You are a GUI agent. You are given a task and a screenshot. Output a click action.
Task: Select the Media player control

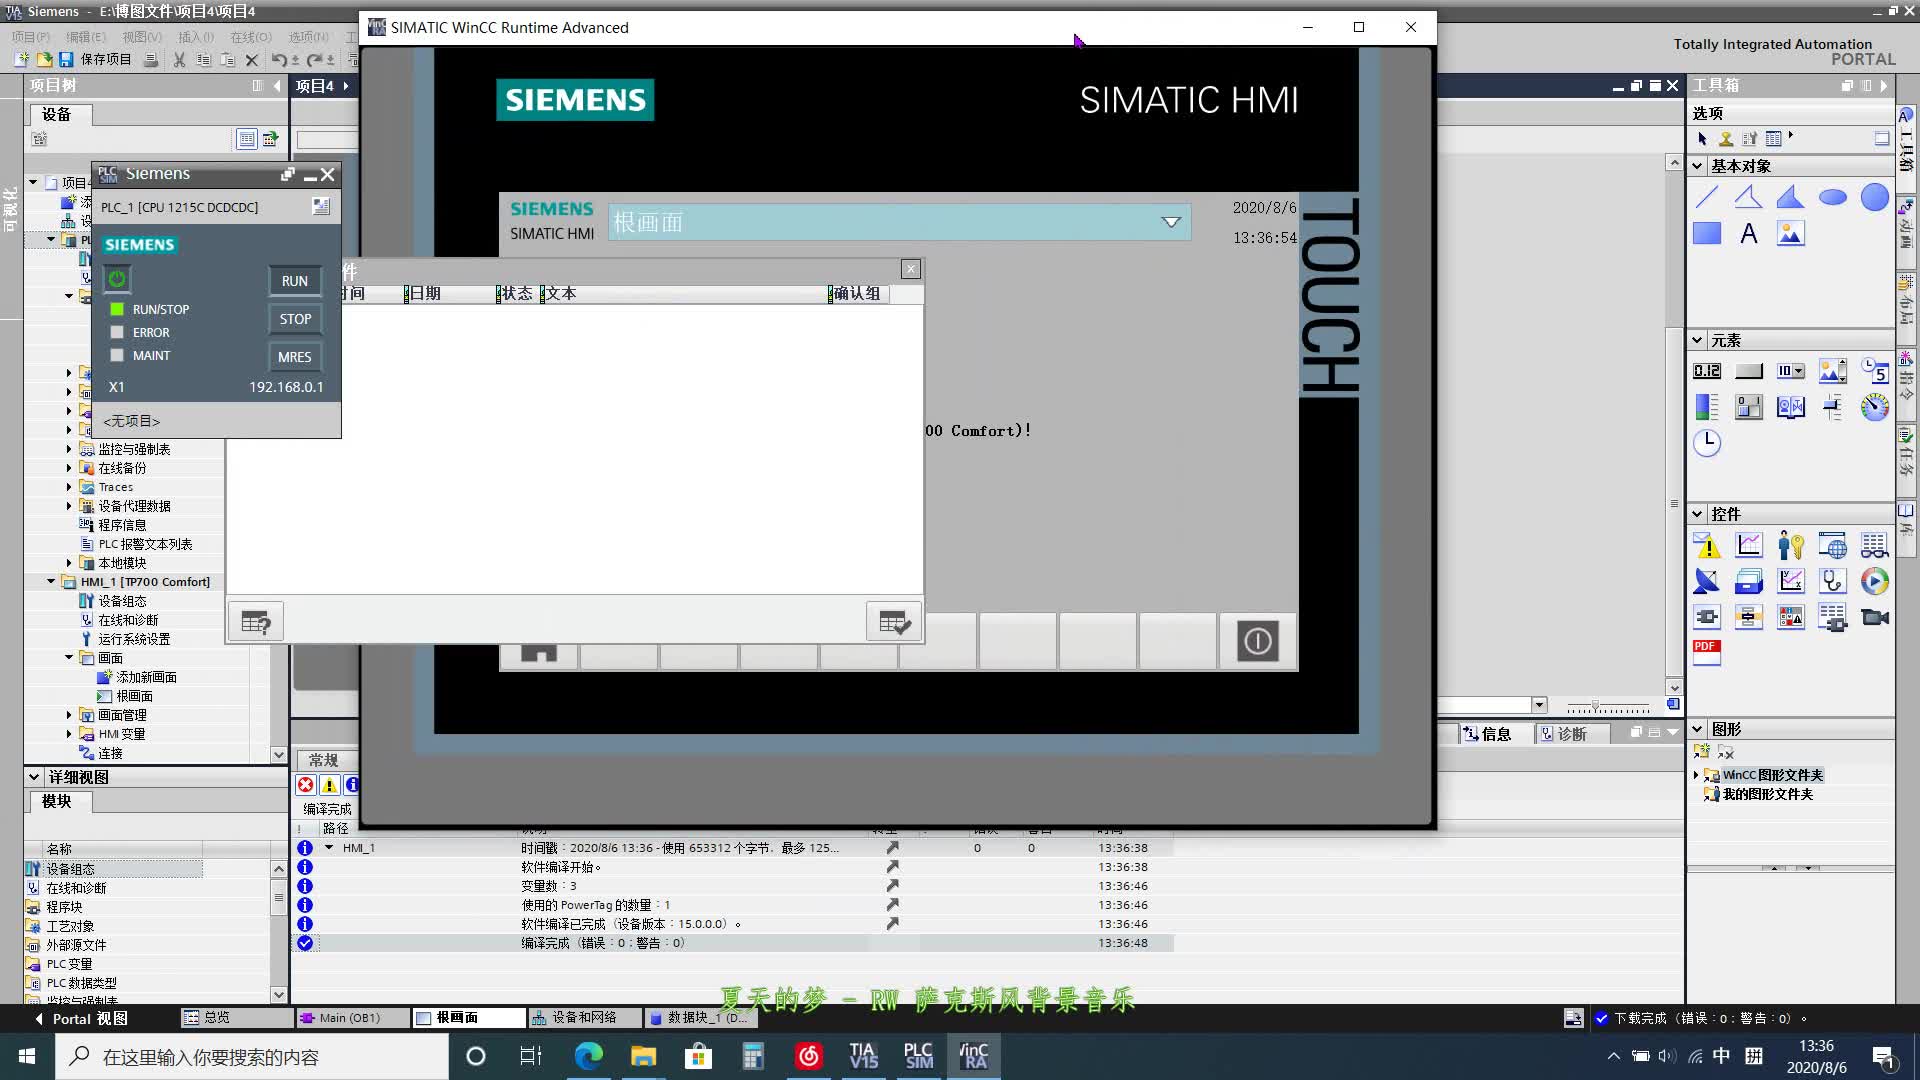point(1874,581)
